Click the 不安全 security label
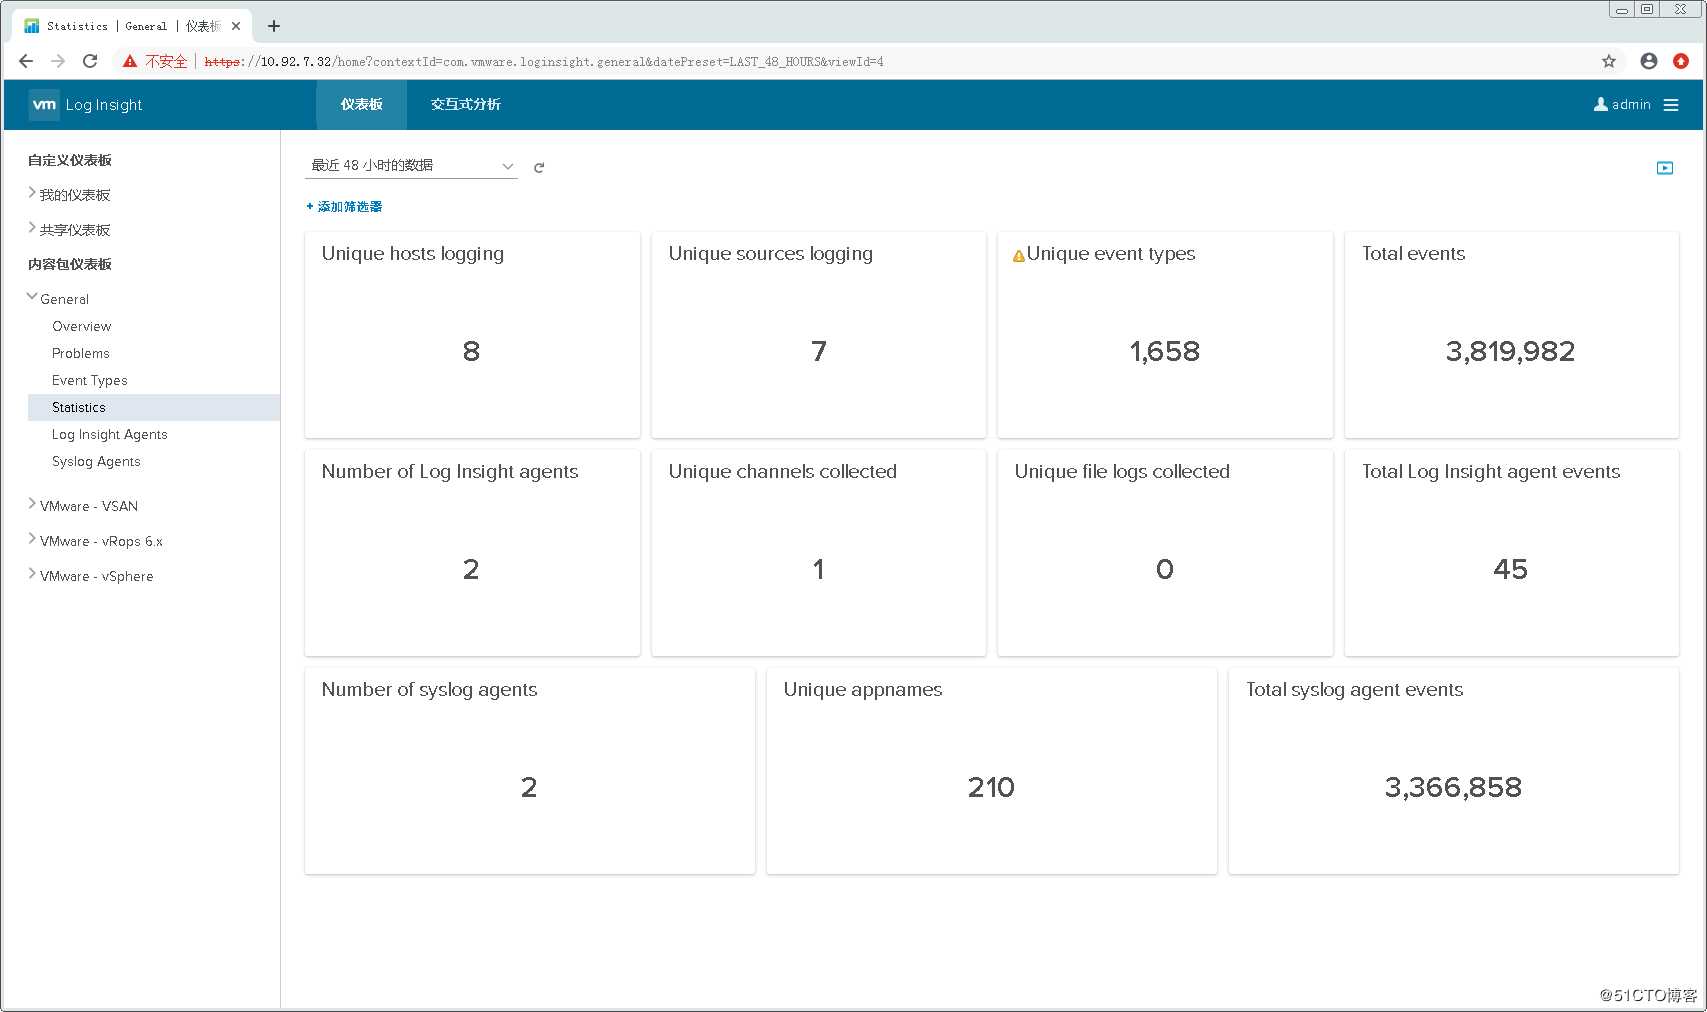This screenshot has height=1012, width=1707. pos(166,62)
